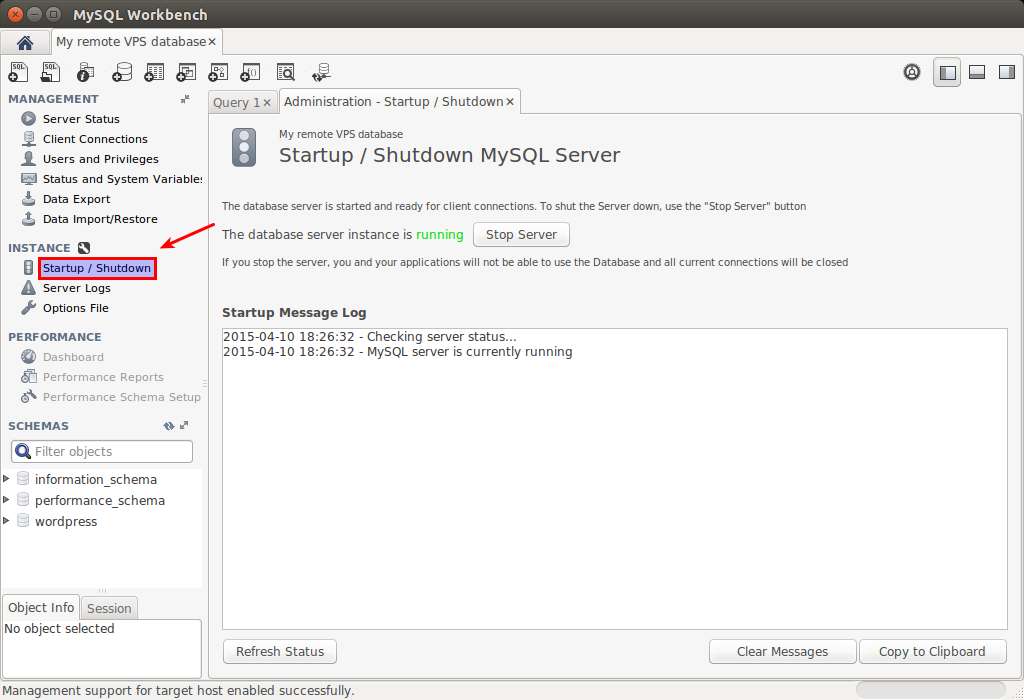Expand the information_schema node
Screen dimensions: 1024x700
(7, 479)
